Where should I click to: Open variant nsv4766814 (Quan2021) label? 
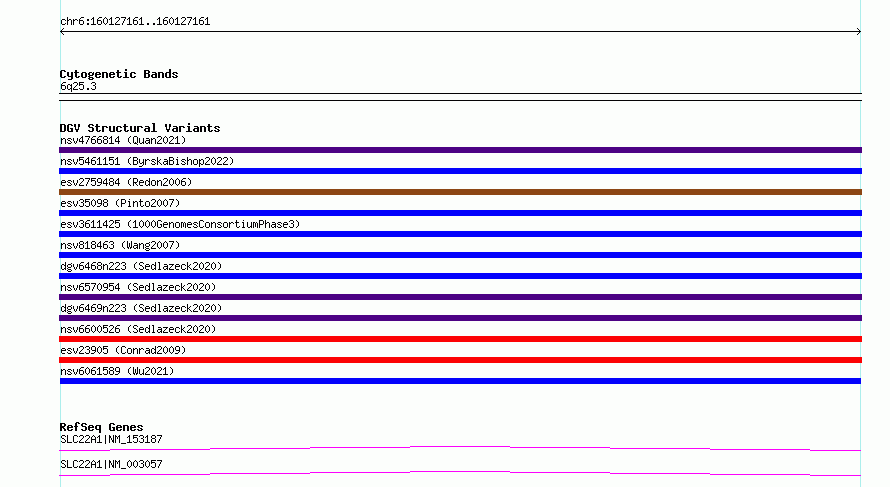[123, 140]
